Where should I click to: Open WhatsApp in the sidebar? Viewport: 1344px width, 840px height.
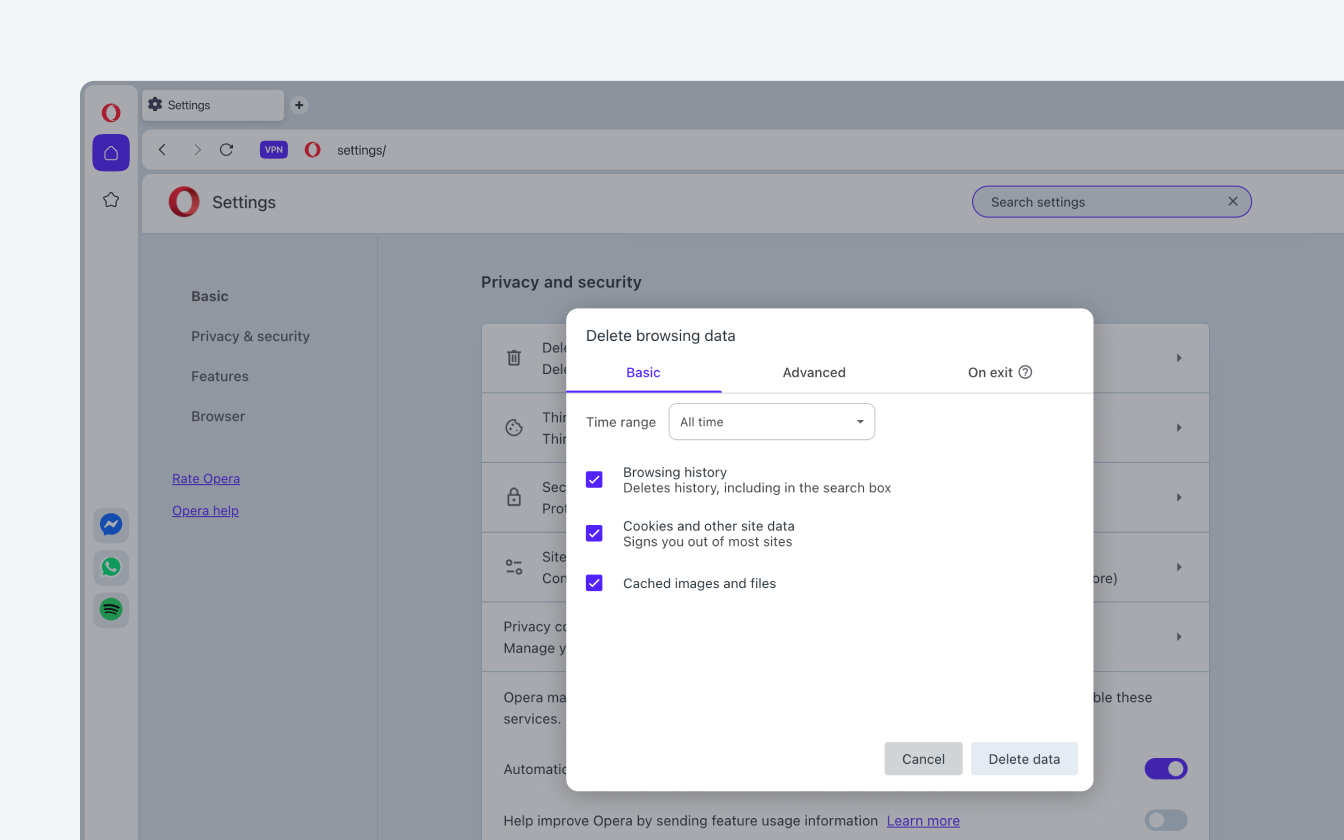coord(111,567)
